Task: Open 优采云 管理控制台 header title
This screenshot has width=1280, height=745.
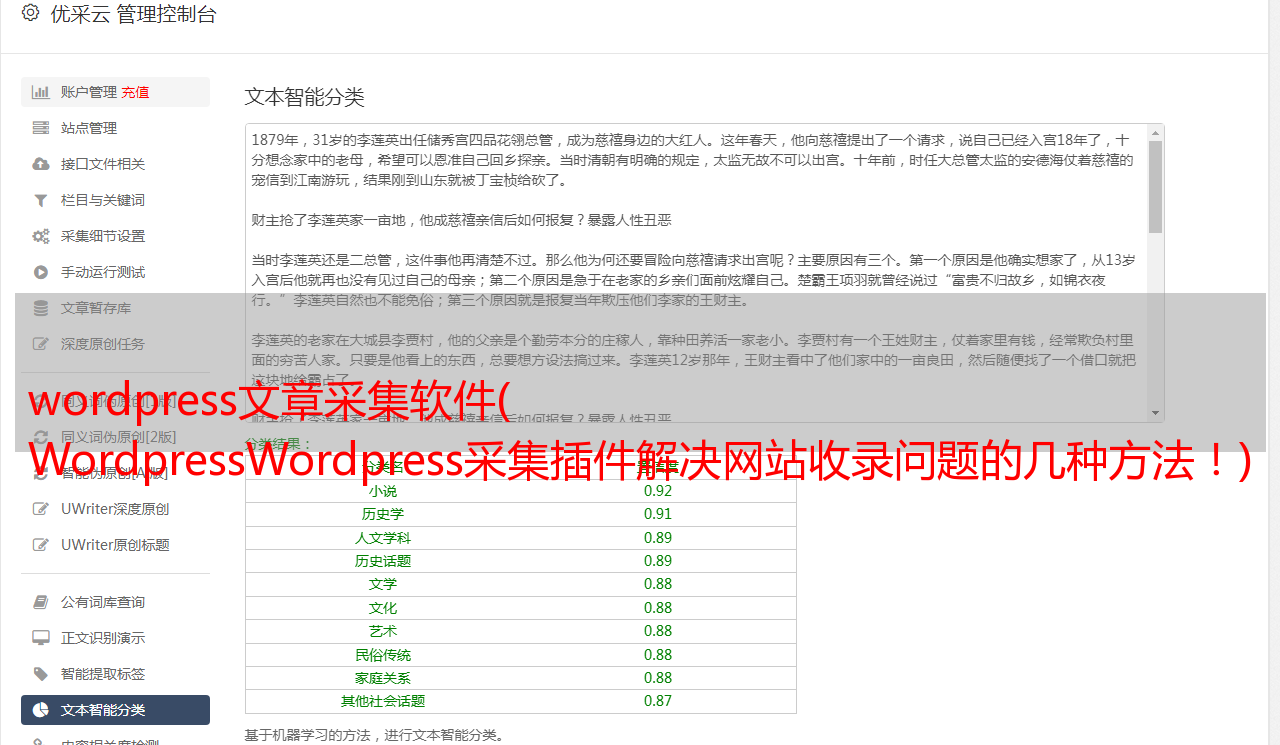Action: pyautogui.click(x=133, y=14)
